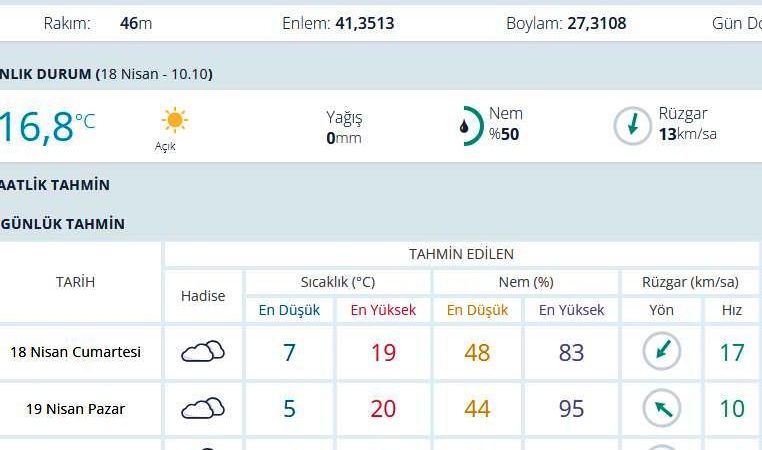
Task: Expand the Günlük Tahmin section header
Action: 63,224
